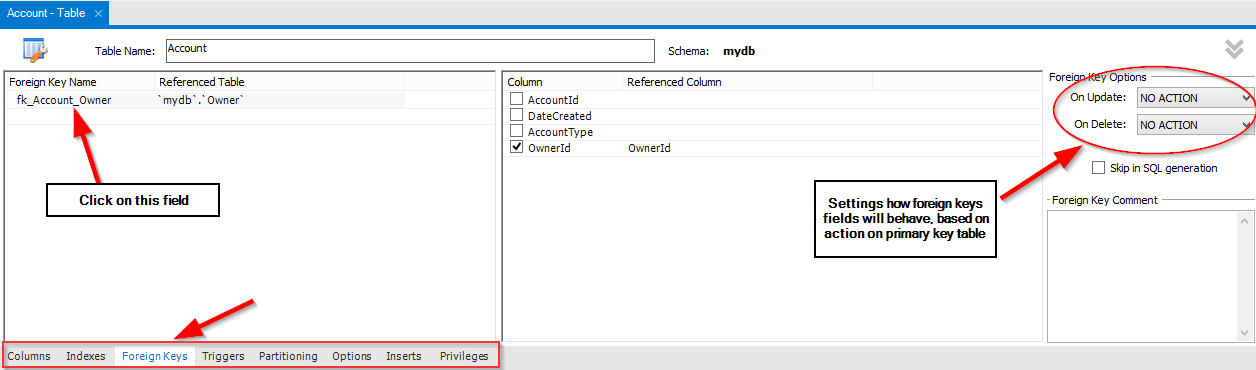Close the Account - Table tab
The width and height of the screenshot is (1256, 370).
pyautogui.click(x=97, y=13)
